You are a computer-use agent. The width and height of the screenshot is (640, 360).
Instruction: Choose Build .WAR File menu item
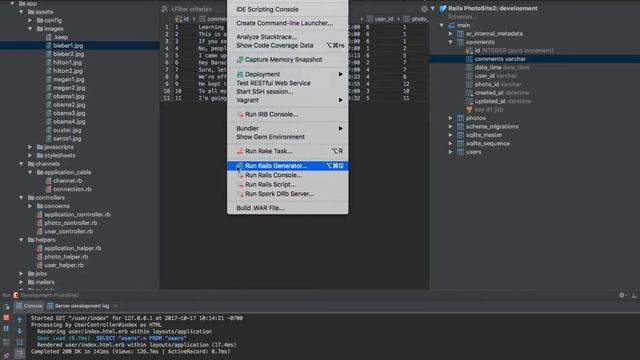pyautogui.click(x=287, y=208)
